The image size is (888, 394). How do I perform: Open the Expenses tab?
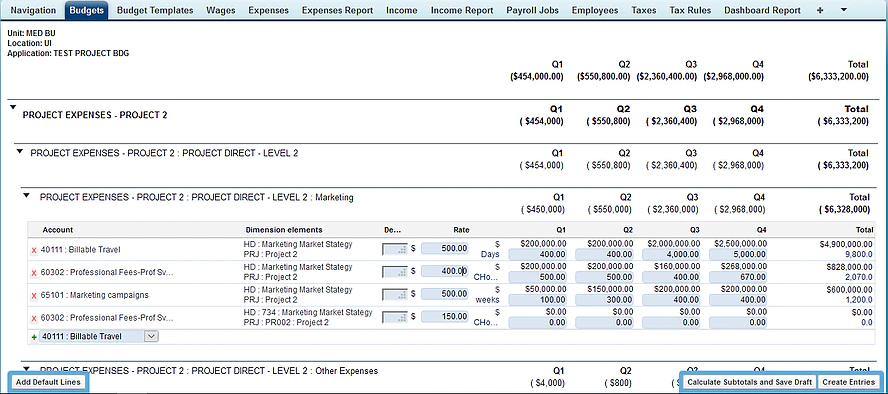coord(268,10)
